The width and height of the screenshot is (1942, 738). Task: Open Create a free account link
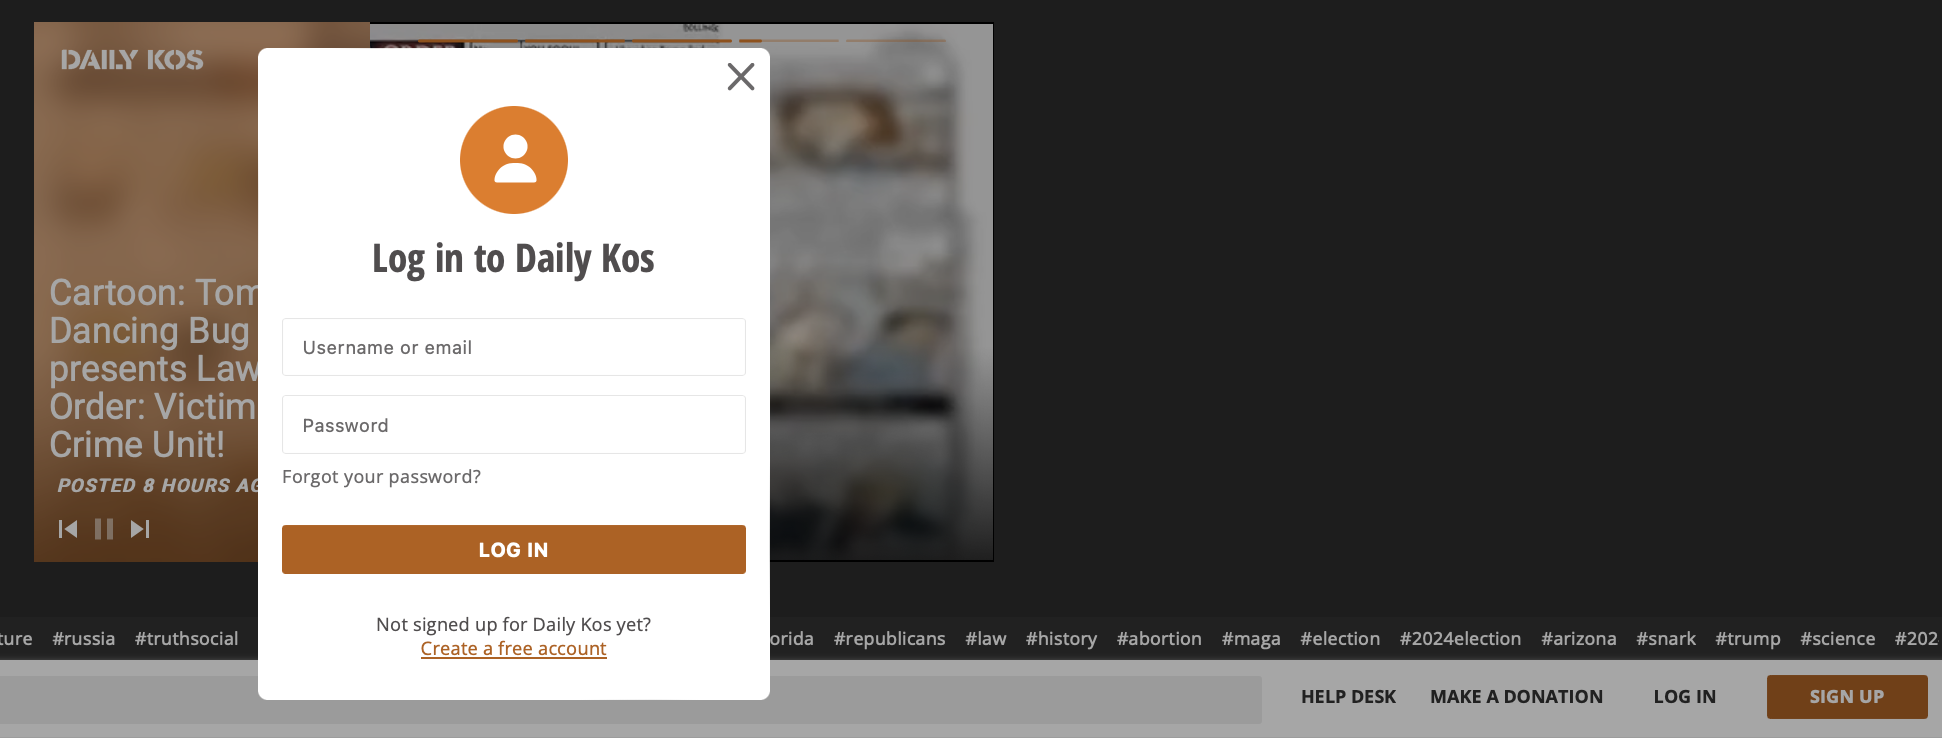click(514, 649)
